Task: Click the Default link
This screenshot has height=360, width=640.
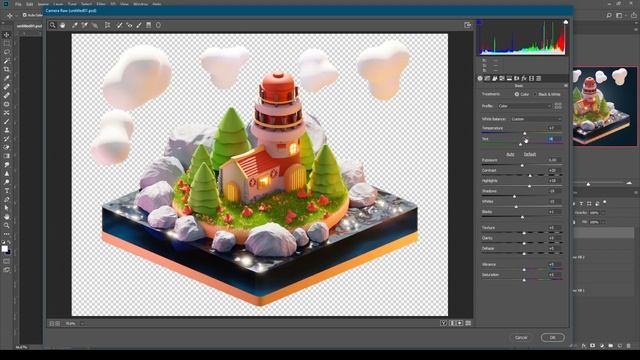Action: pyautogui.click(x=530, y=154)
